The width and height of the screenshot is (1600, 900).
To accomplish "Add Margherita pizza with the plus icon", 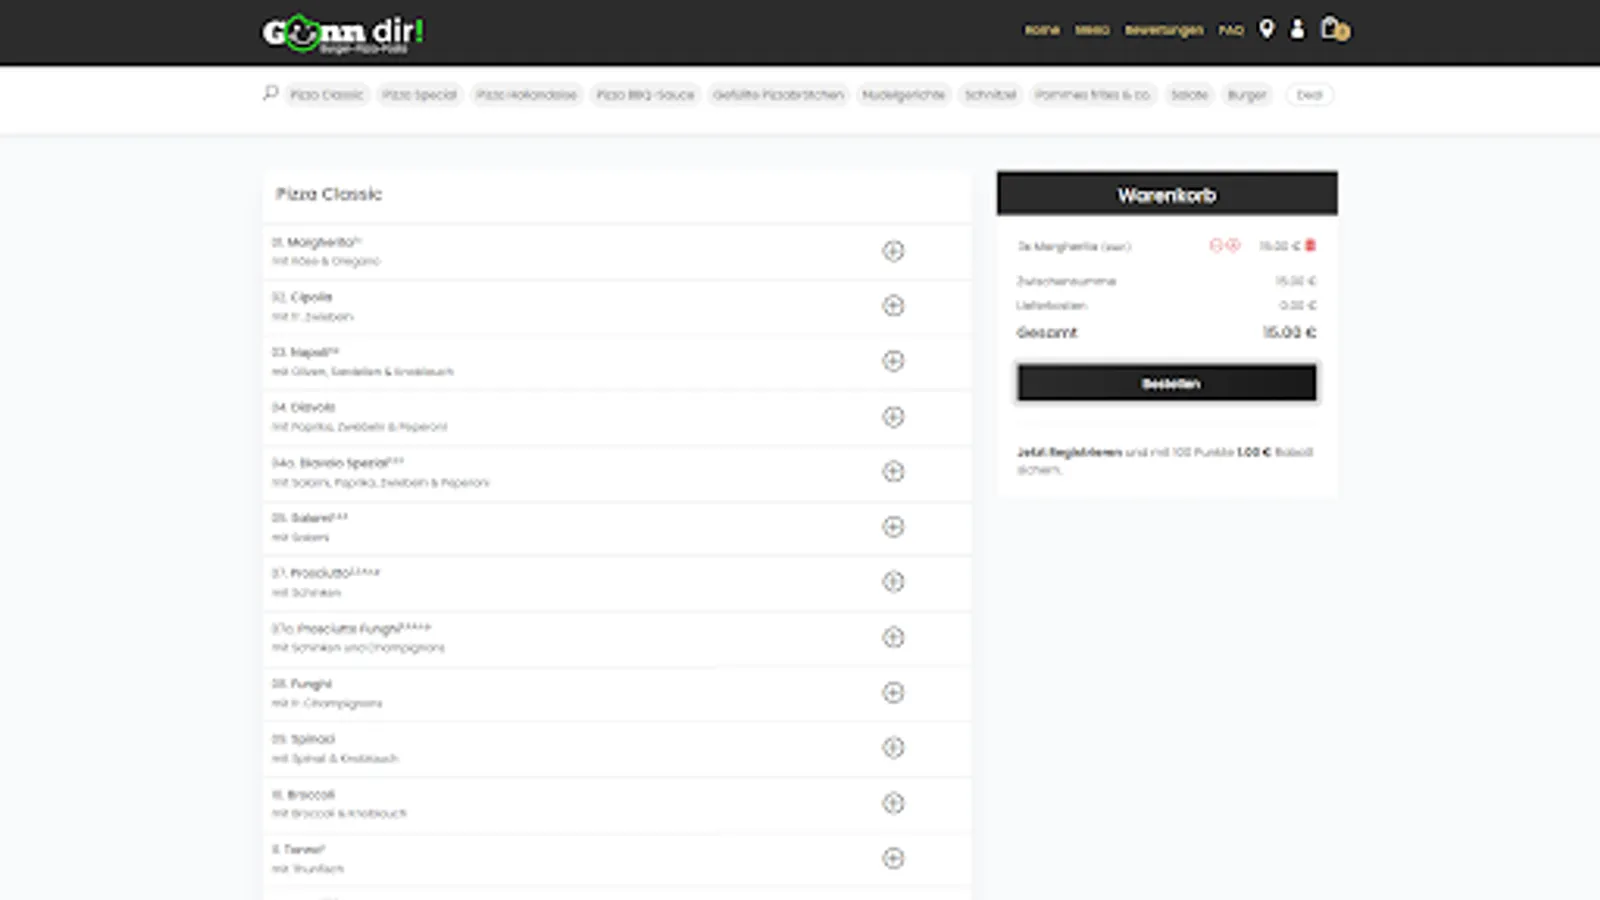I will 893,251.
